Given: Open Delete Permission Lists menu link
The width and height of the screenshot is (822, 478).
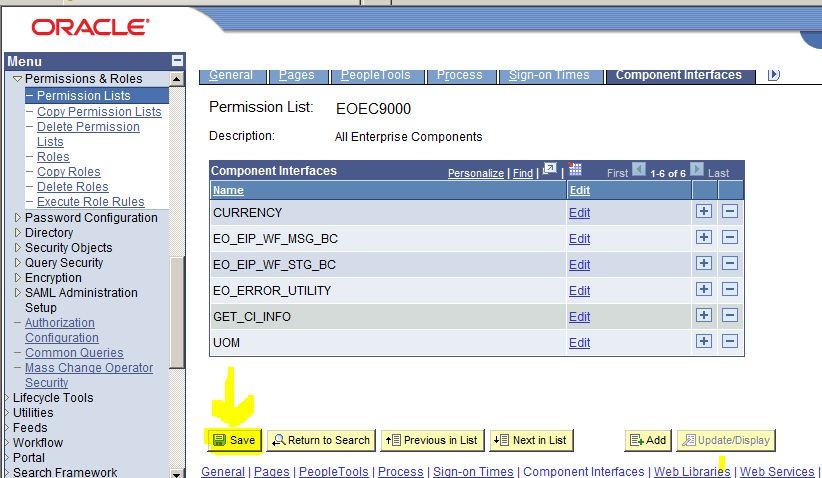Looking at the screenshot, I should pyautogui.click(x=88, y=134).
